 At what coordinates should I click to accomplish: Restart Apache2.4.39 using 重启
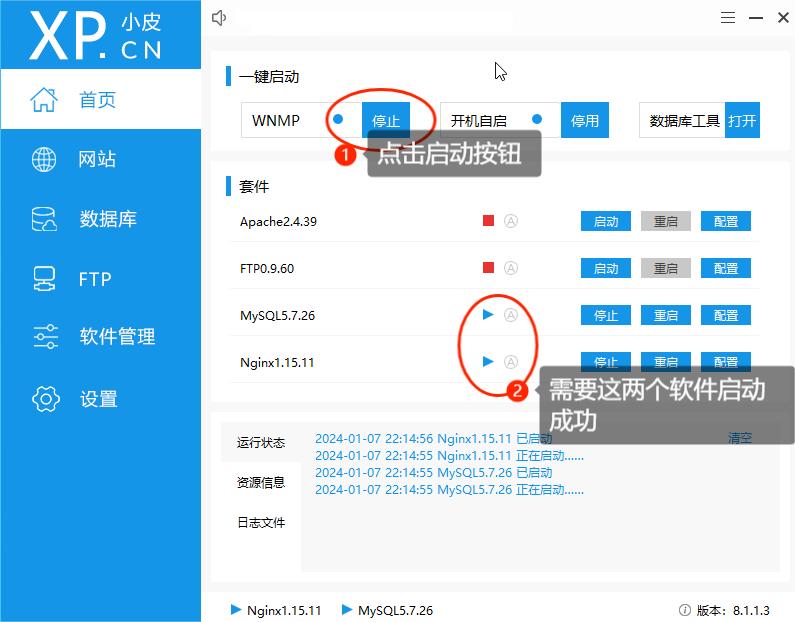(x=666, y=222)
